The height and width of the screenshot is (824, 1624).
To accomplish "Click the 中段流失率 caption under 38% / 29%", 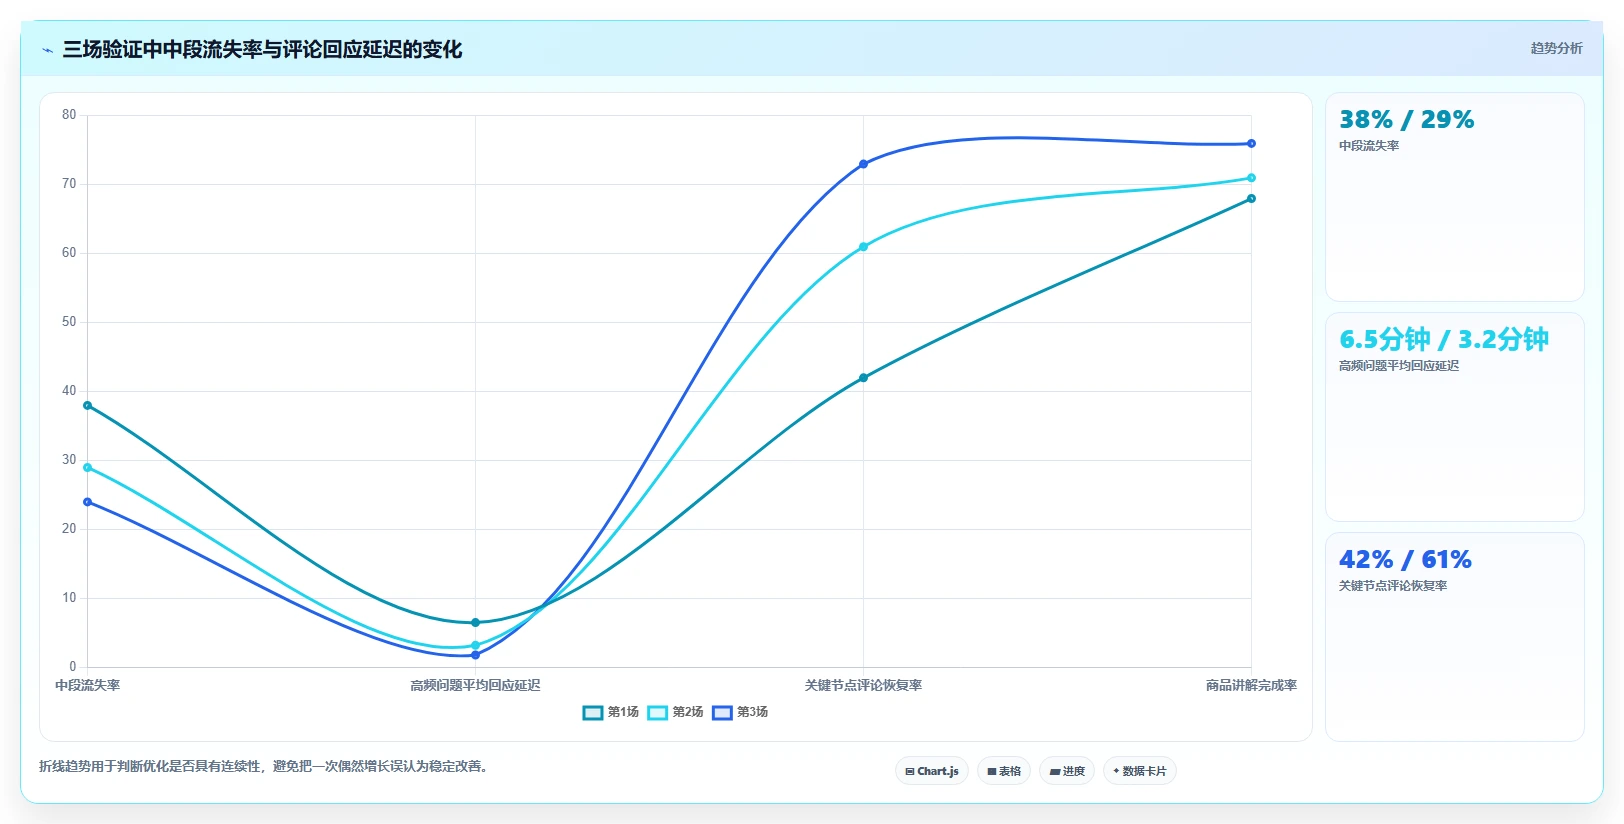I will (1369, 146).
